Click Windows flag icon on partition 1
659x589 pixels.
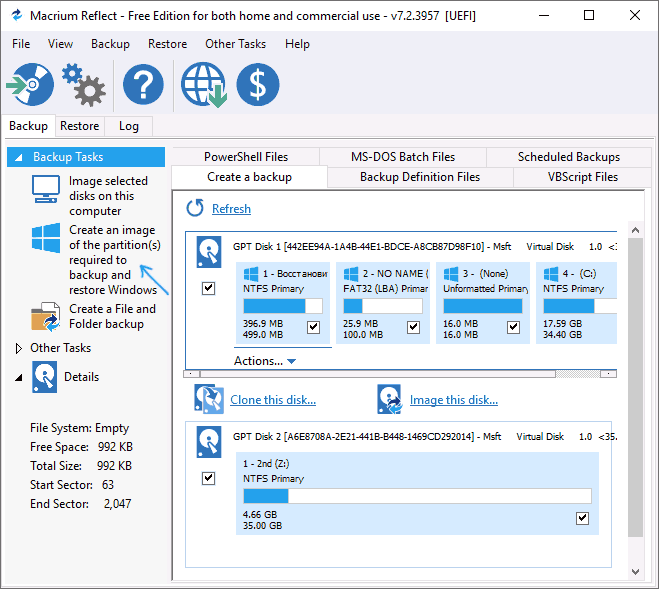point(251,274)
